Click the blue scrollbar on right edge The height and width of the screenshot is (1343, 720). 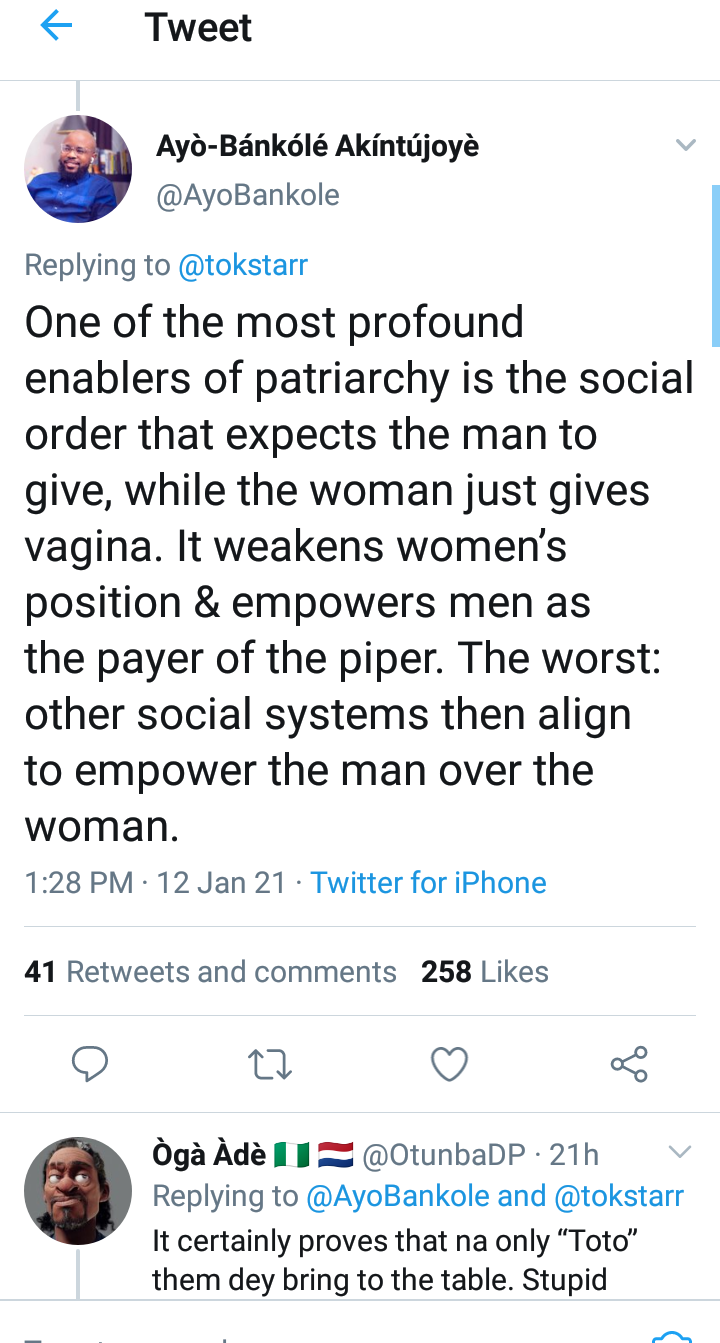click(x=715, y=265)
